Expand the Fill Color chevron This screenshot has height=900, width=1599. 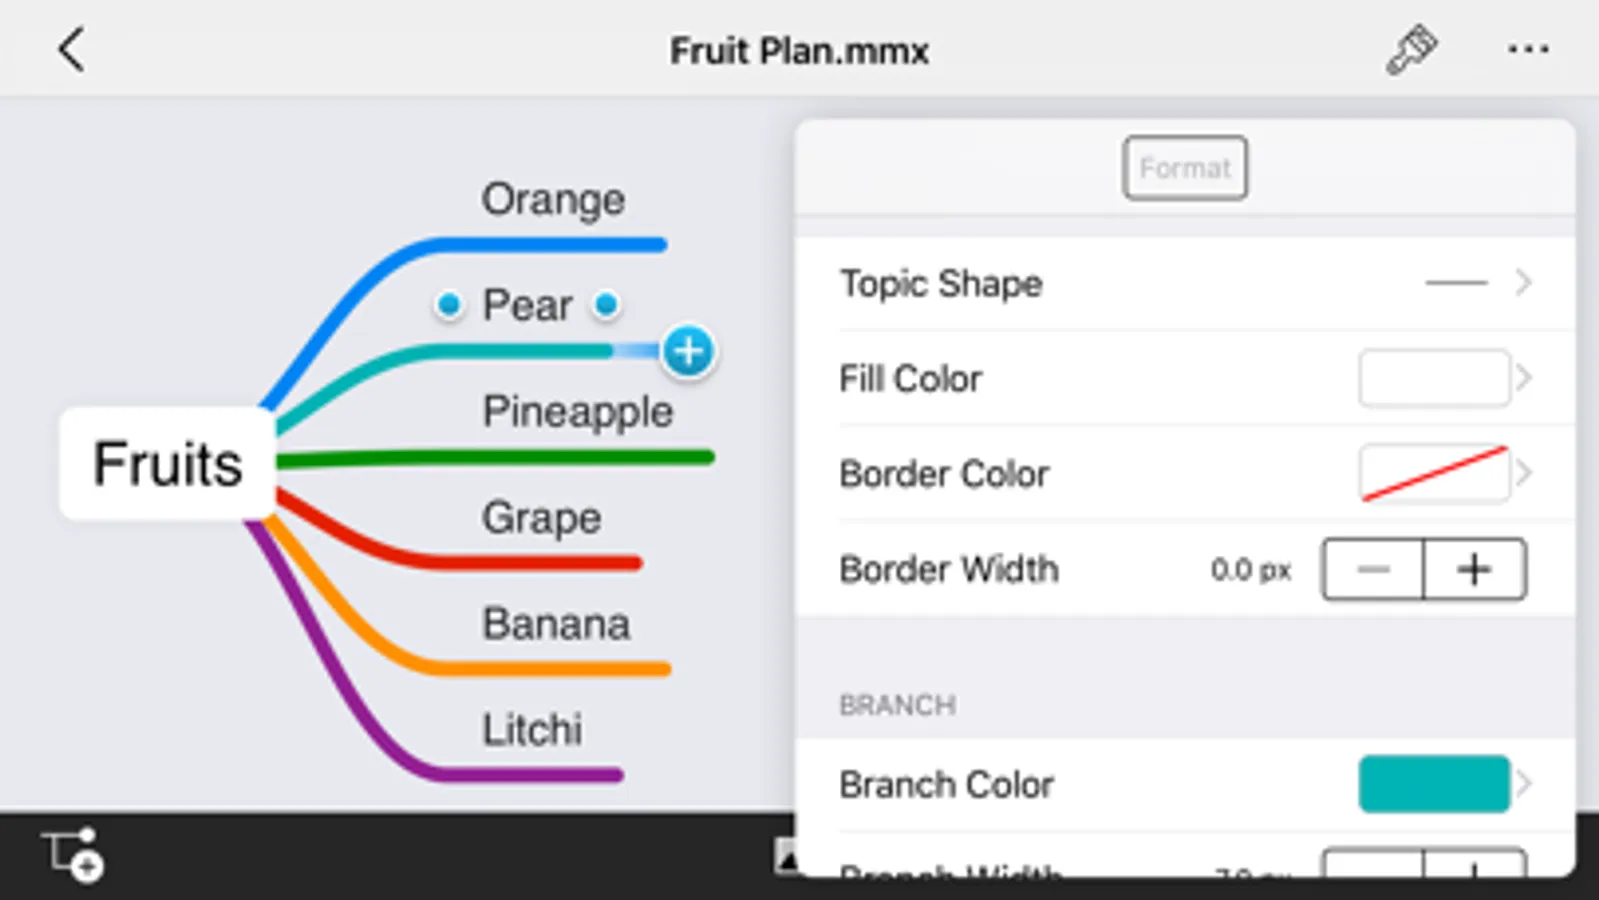click(1524, 378)
